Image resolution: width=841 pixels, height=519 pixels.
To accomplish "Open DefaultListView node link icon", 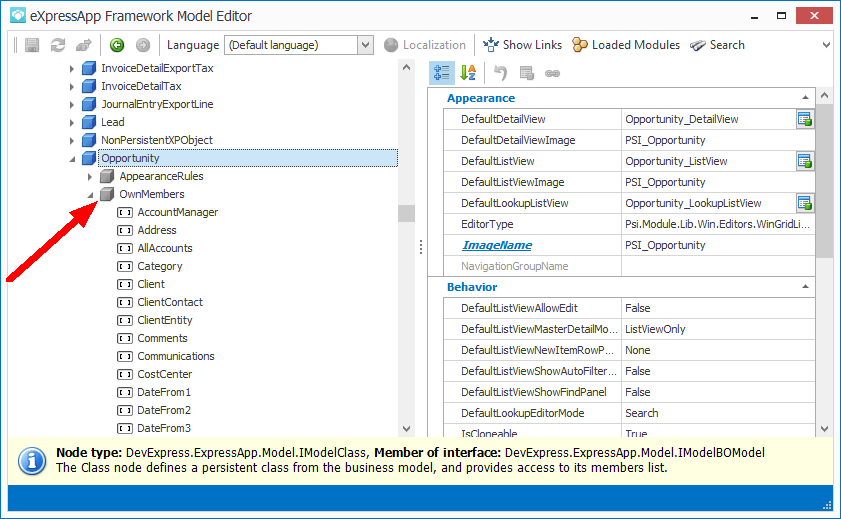I will pos(805,161).
